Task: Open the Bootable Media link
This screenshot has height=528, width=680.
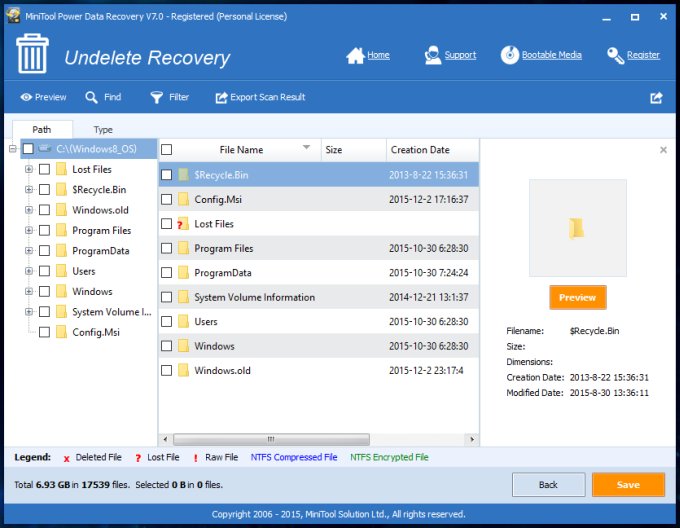Action: pos(552,55)
